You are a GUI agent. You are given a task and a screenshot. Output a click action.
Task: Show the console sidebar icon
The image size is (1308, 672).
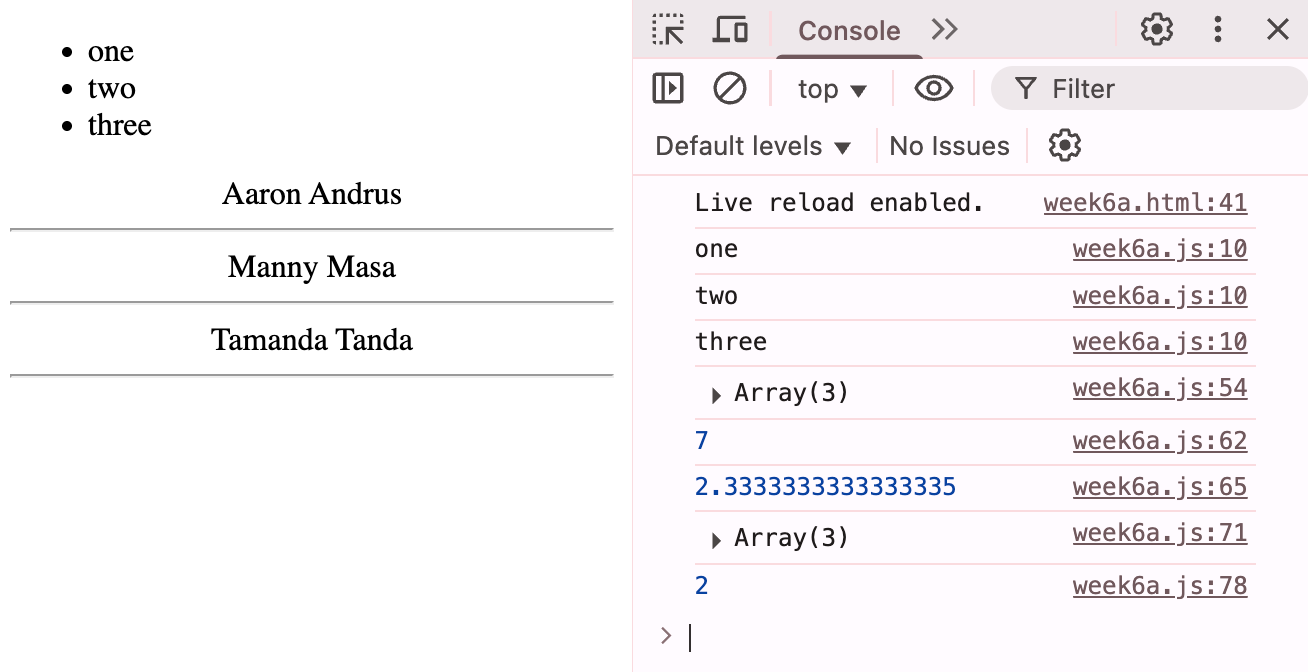coord(668,89)
